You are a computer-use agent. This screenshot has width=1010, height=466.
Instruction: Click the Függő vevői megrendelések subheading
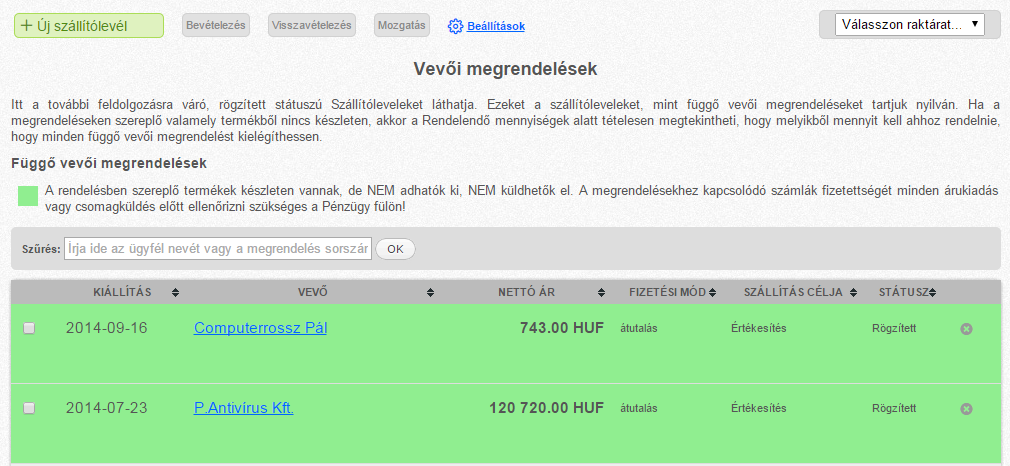pos(109,164)
